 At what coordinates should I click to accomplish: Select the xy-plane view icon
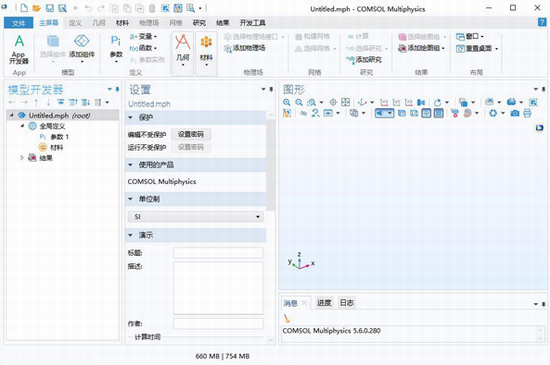click(x=384, y=102)
